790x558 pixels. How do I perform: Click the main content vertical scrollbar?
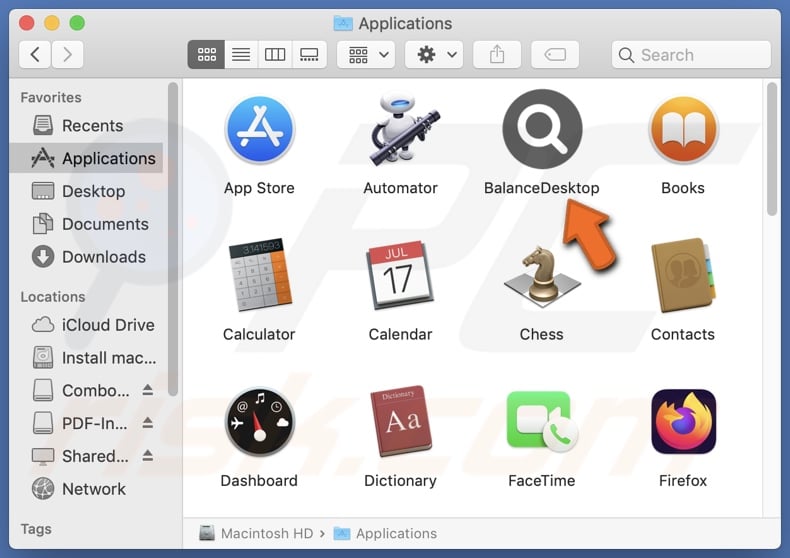pyautogui.click(x=772, y=150)
